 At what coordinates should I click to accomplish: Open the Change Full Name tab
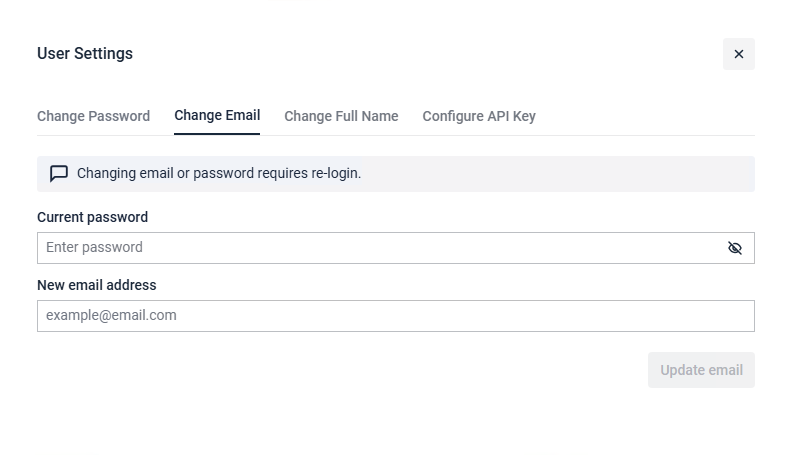pos(341,116)
